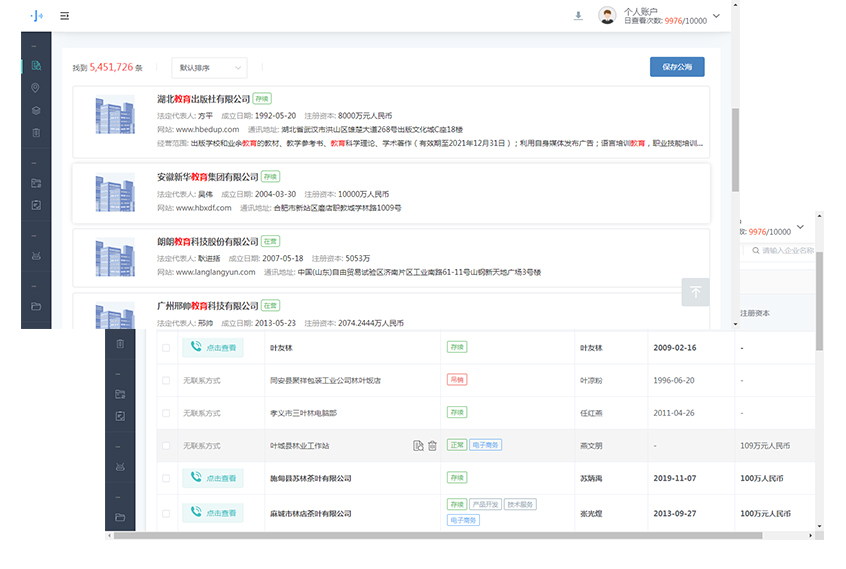This screenshot has width=846, height=569.
Task: Expand the 个人账户 account dropdown arrow
Action: tap(716, 15)
